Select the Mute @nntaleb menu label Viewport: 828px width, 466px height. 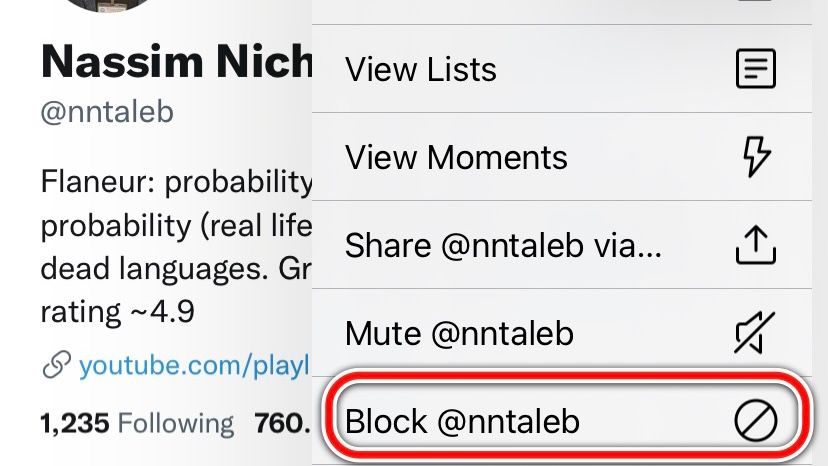pos(460,333)
